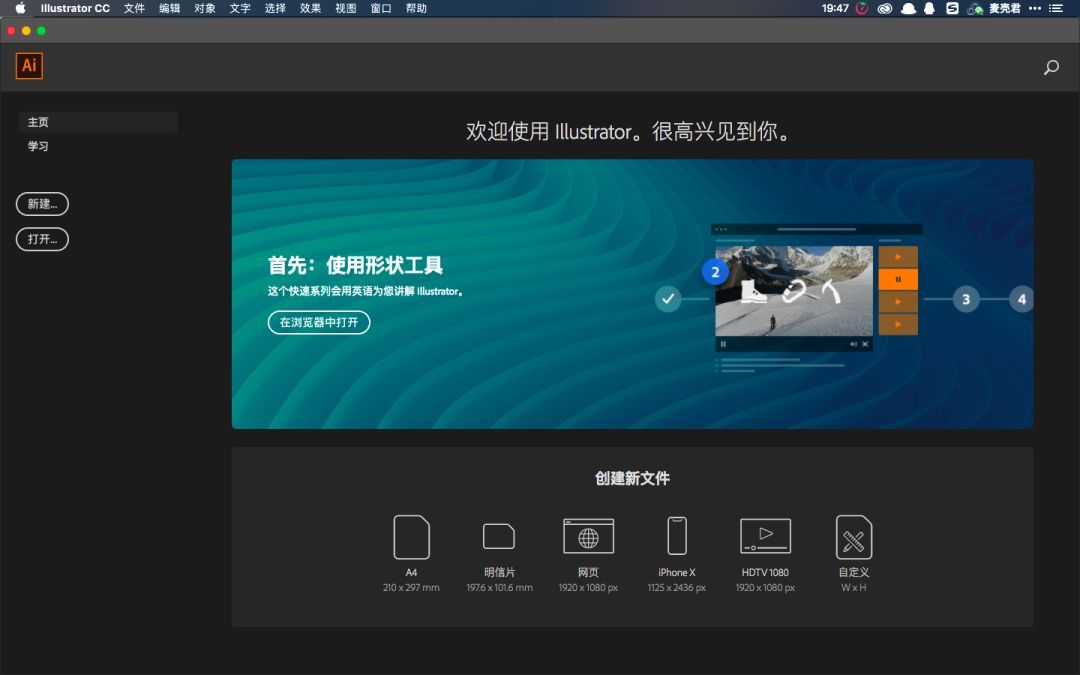The image size is (1080, 675).
Task: Go to tutorial step 3 marker
Action: coord(966,299)
